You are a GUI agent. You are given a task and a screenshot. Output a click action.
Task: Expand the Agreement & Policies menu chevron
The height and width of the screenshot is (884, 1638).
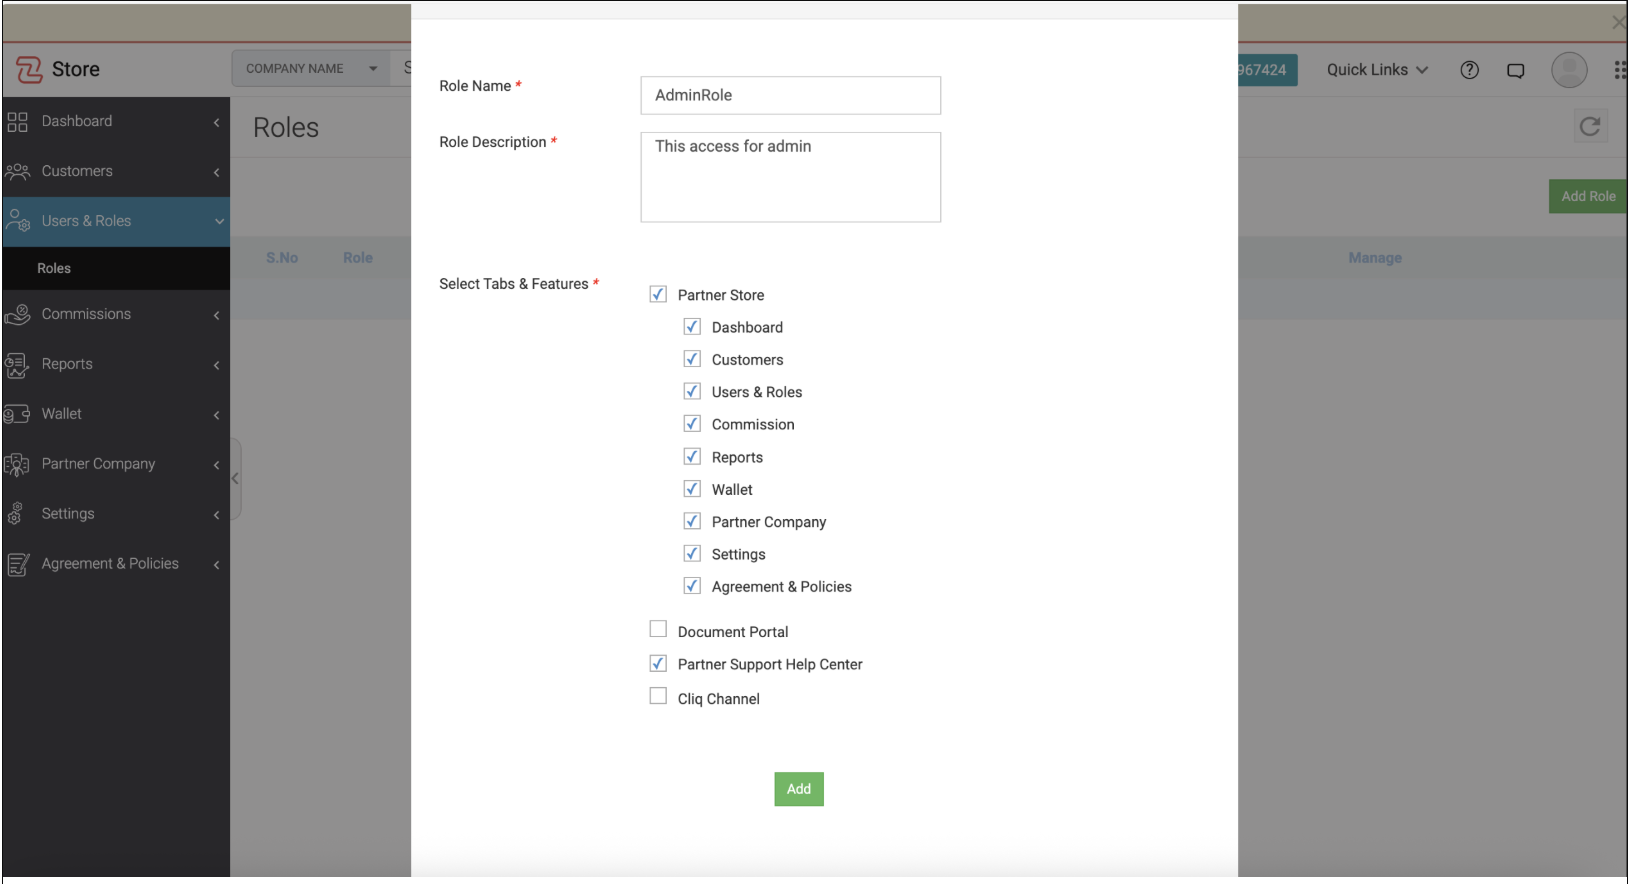click(216, 565)
